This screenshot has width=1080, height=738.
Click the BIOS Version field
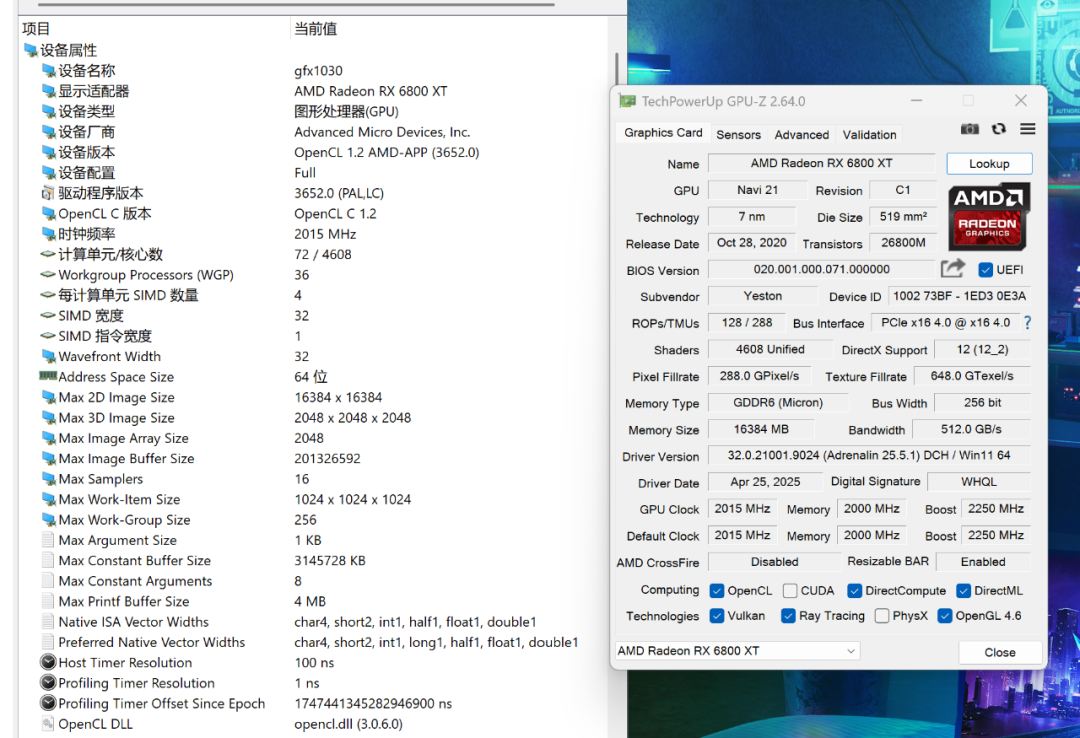(x=822, y=269)
